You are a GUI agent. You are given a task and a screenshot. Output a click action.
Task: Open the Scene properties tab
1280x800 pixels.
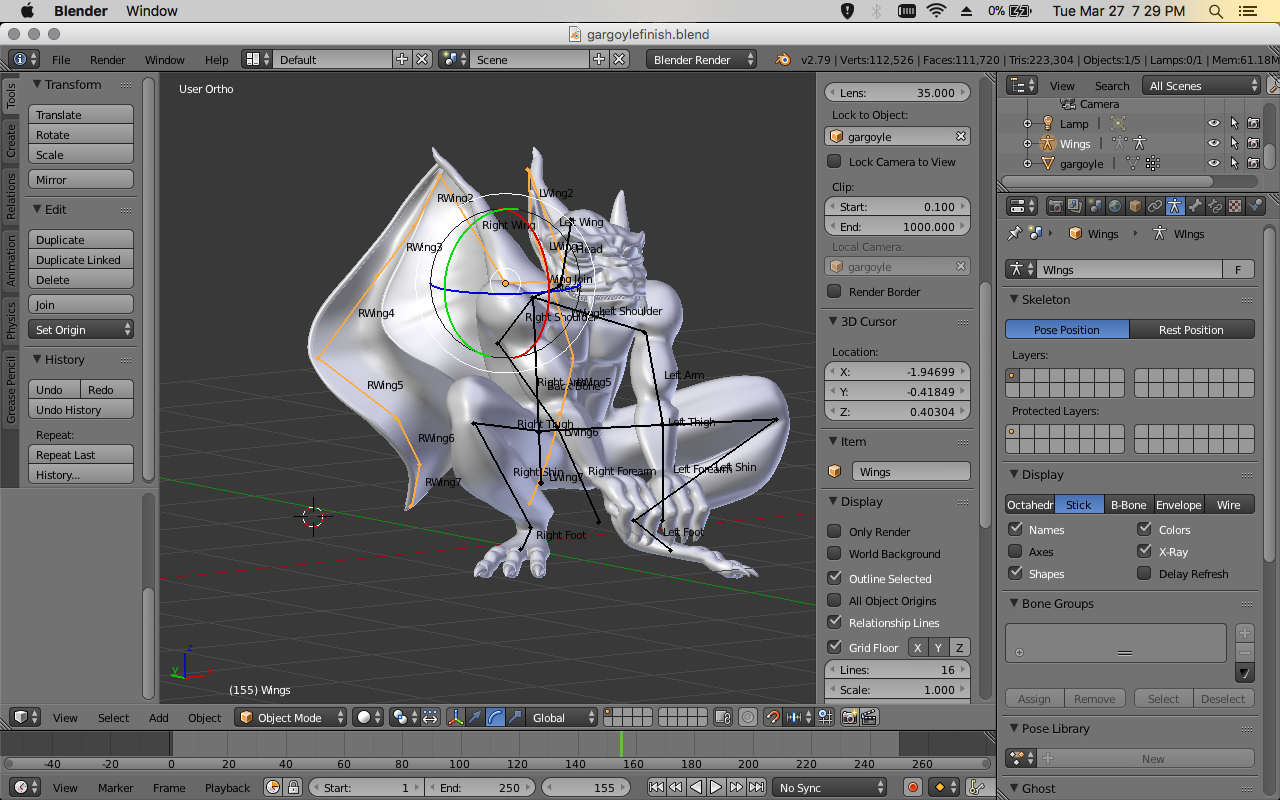pyautogui.click(x=1095, y=206)
